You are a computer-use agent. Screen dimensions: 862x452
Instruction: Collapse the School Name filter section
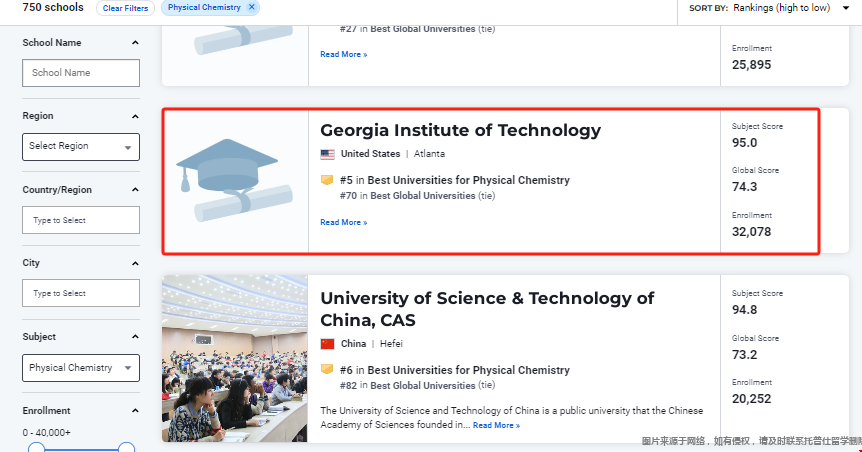(135, 43)
